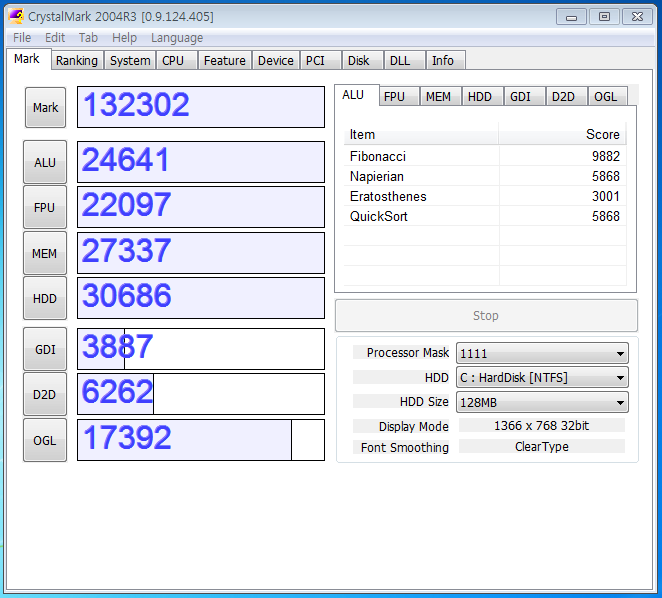Click the Score column header
This screenshot has height=598, width=662.
(x=562, y=134)
